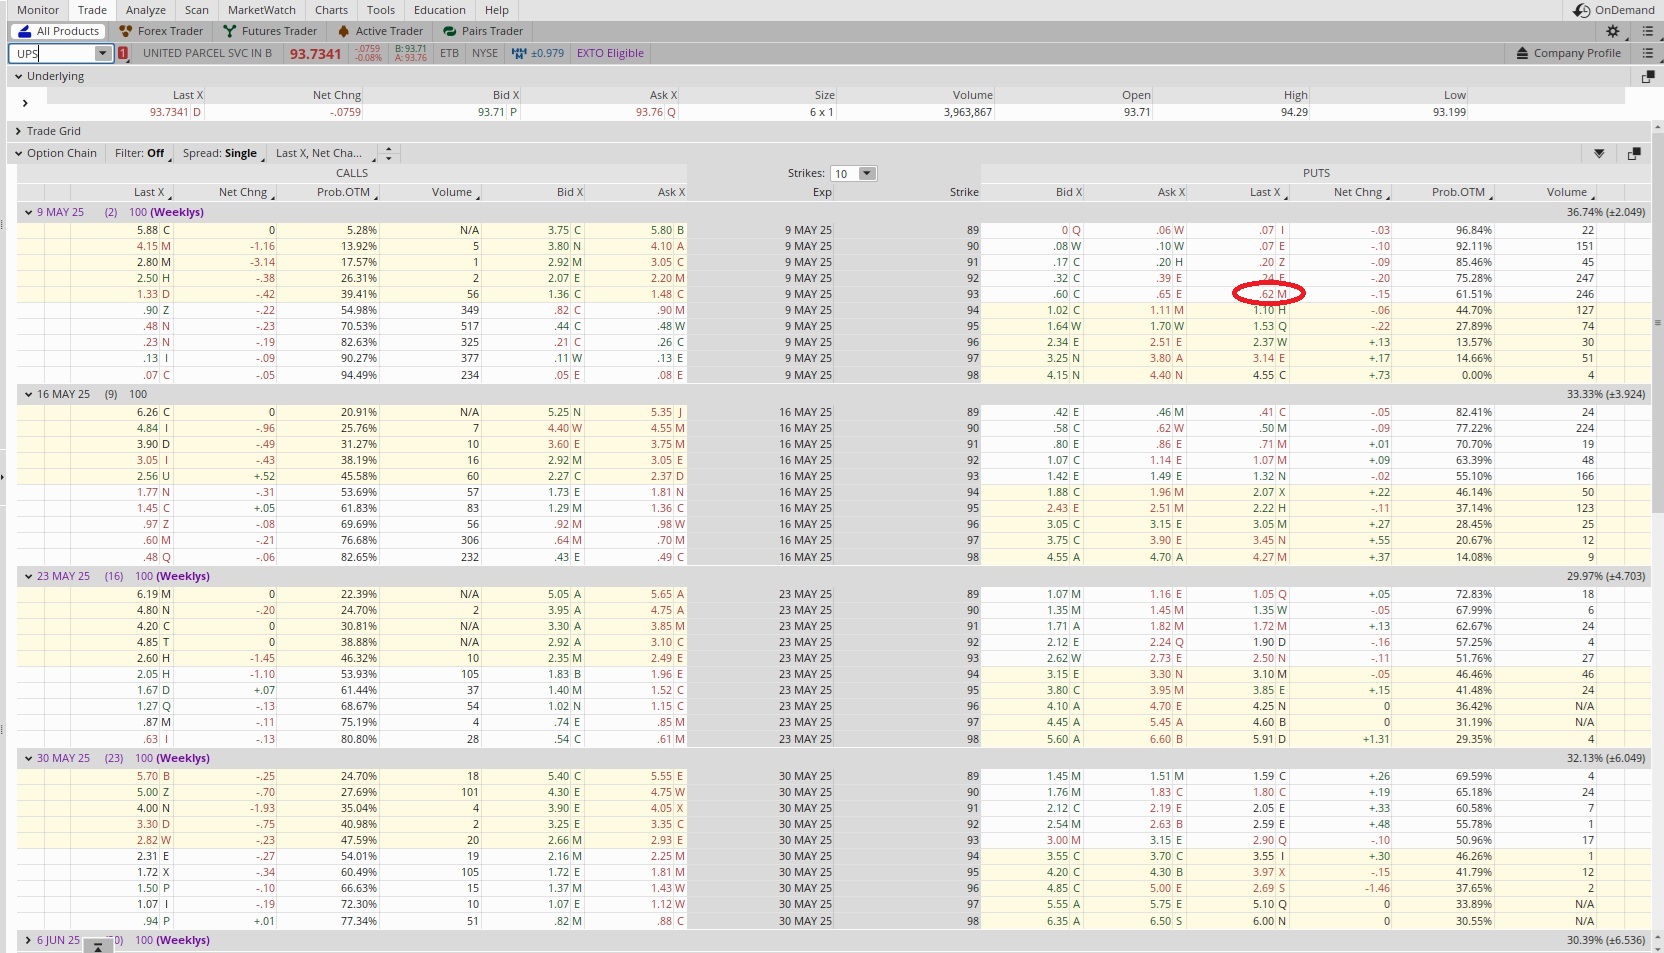The image size is (1664, 953).
Task: Open the Option Chain down-arrow actions menu
Action: click(1599, 153)
